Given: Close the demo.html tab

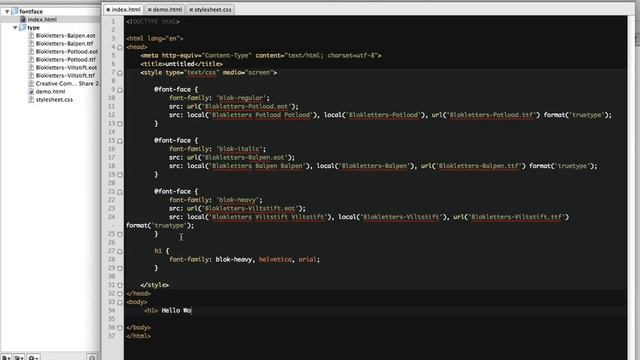Looking at the screenshot, I should point(149,9).
